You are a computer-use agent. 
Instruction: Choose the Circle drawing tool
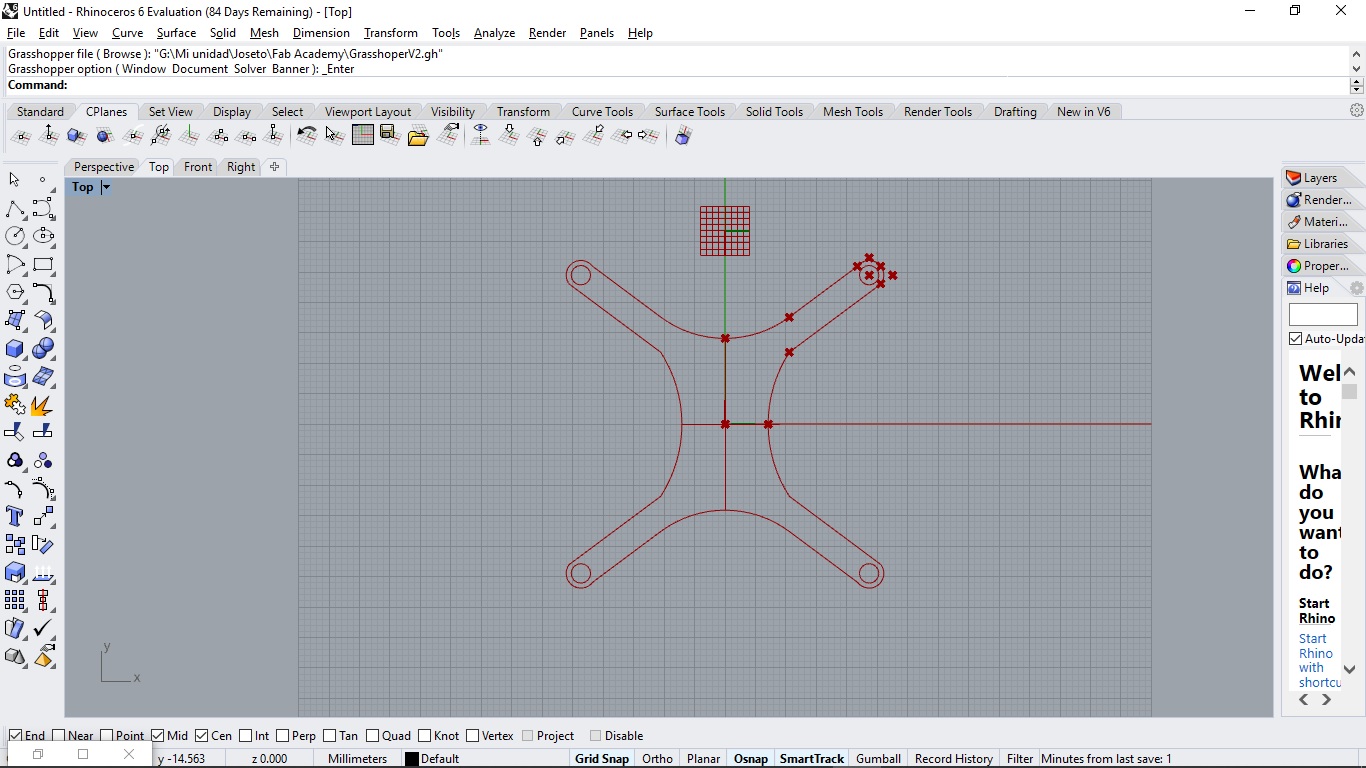[15, 236]
